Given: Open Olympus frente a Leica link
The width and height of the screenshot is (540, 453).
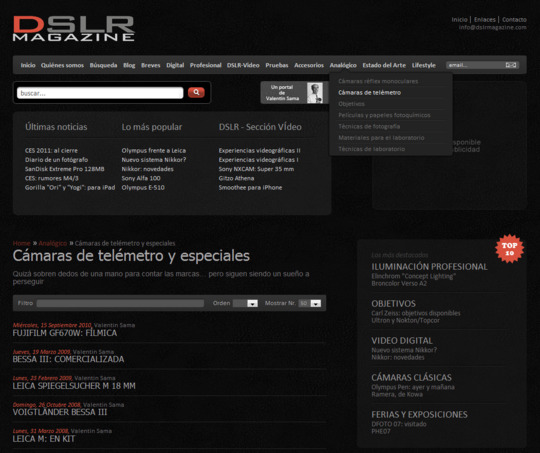Looking at the screenshot, I should coord(154,151).
